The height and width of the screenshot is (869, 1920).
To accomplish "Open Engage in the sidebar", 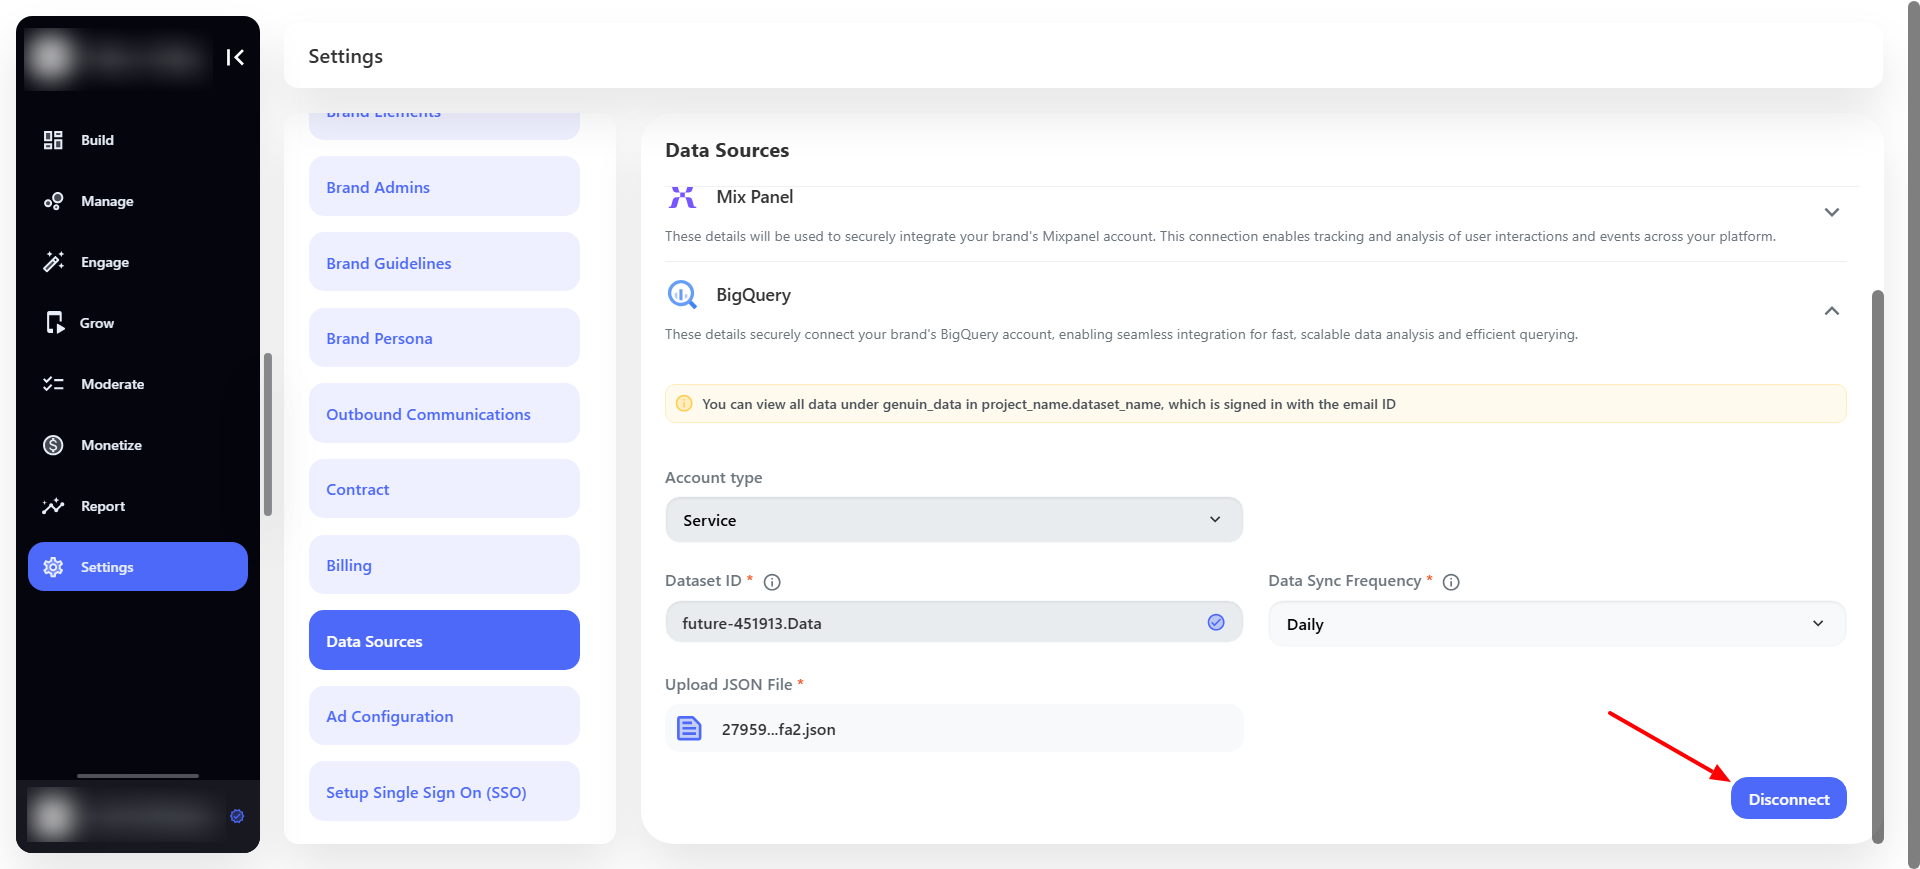I will (138, 262).
